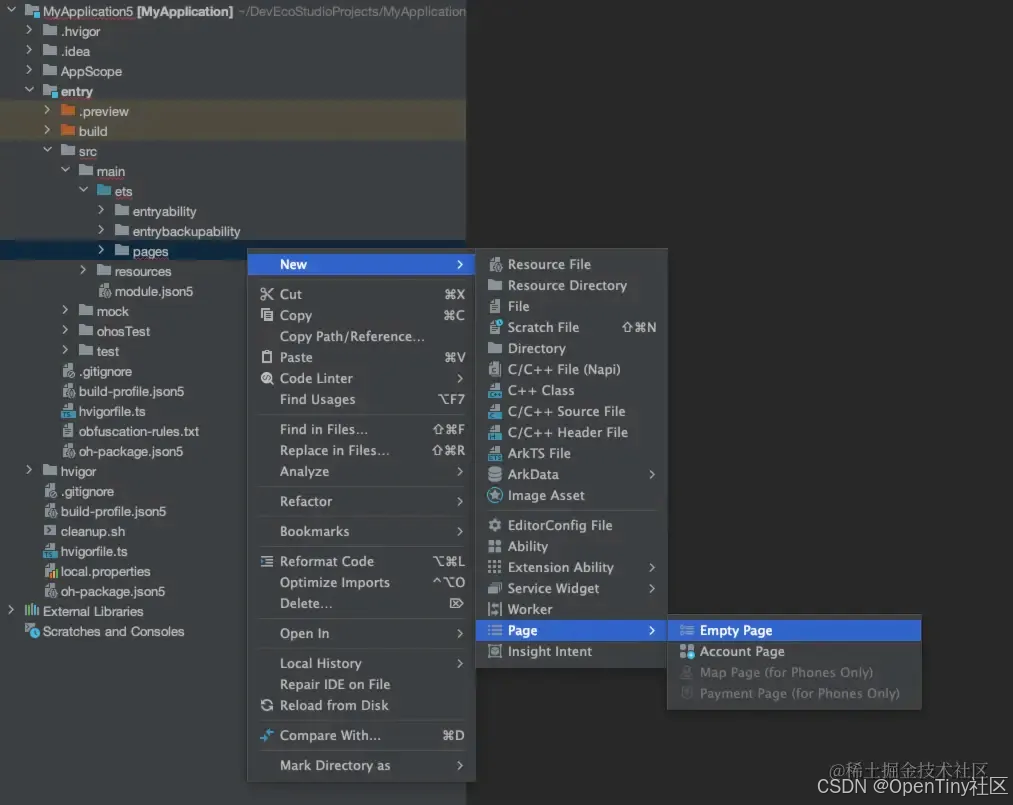The width and height of the screenshot is (1013, 805).
Task: Click the Copy icon in context menu
Action: [267, 315]
